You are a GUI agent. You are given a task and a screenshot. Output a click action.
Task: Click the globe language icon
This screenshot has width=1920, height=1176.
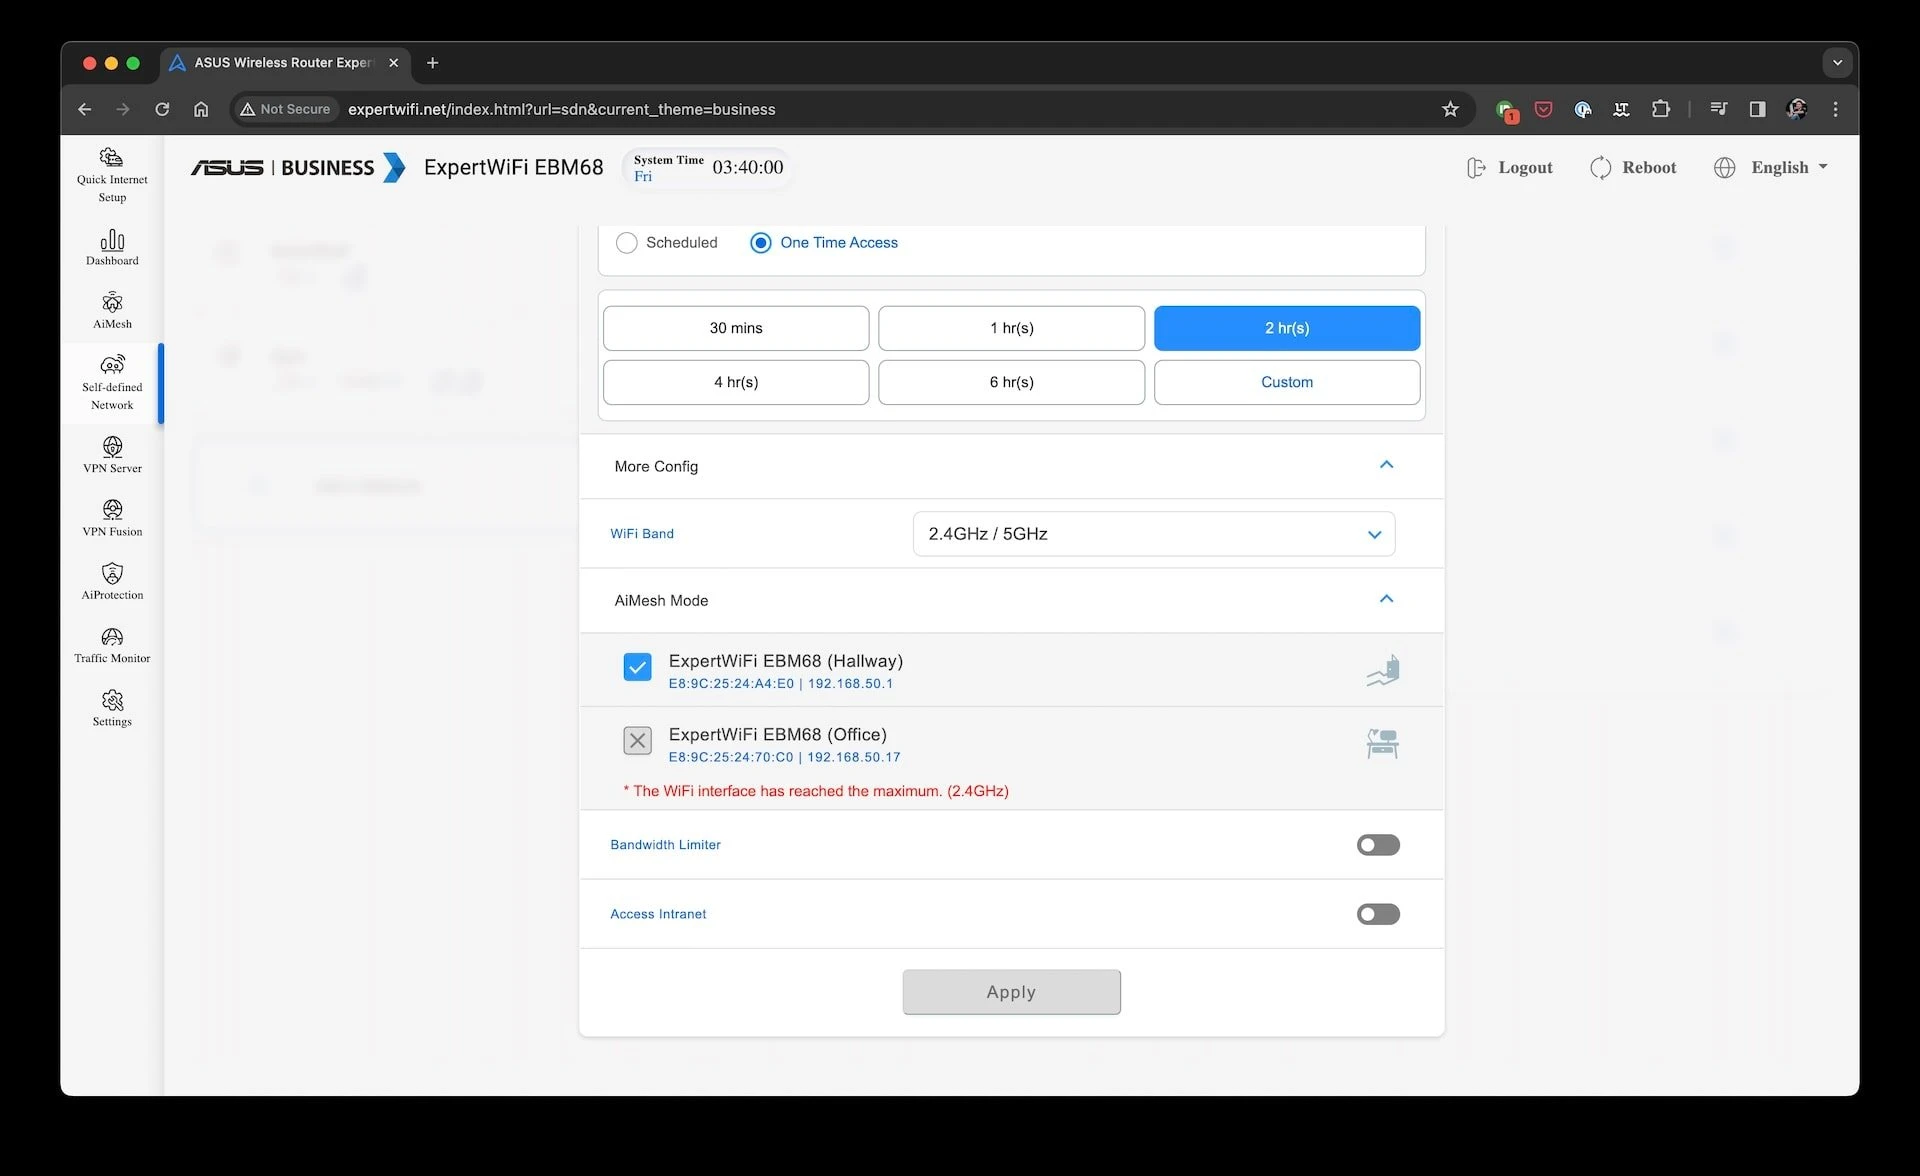tap(1724, 168)
